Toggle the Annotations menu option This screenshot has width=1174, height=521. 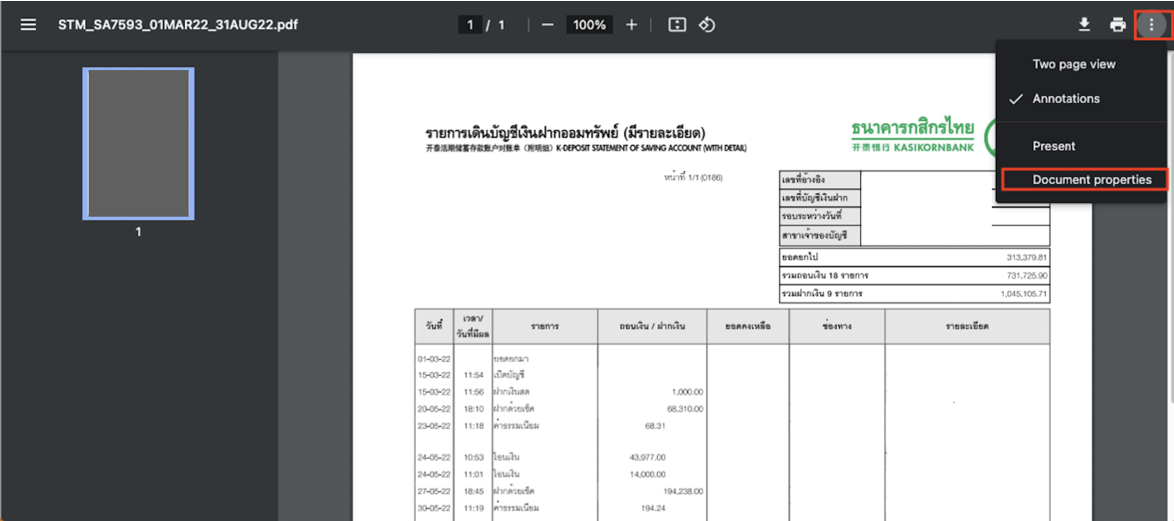(1066, 98)
